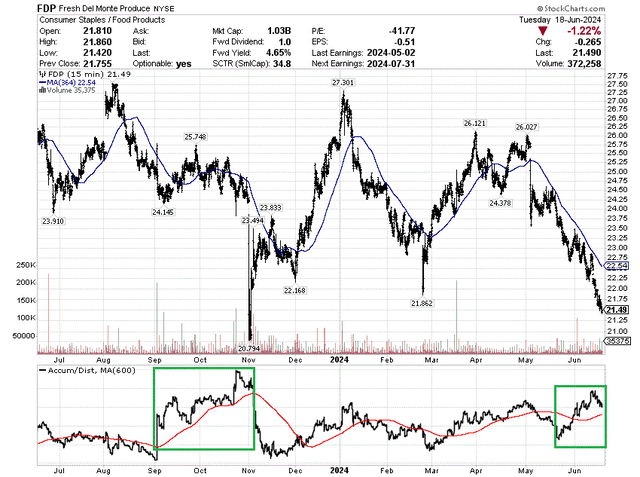Image resolution: width=640 pixels, height=477 pixels.
Task: Click the Mkt Cap value 1.03B
Action: [x=279, y=31]
